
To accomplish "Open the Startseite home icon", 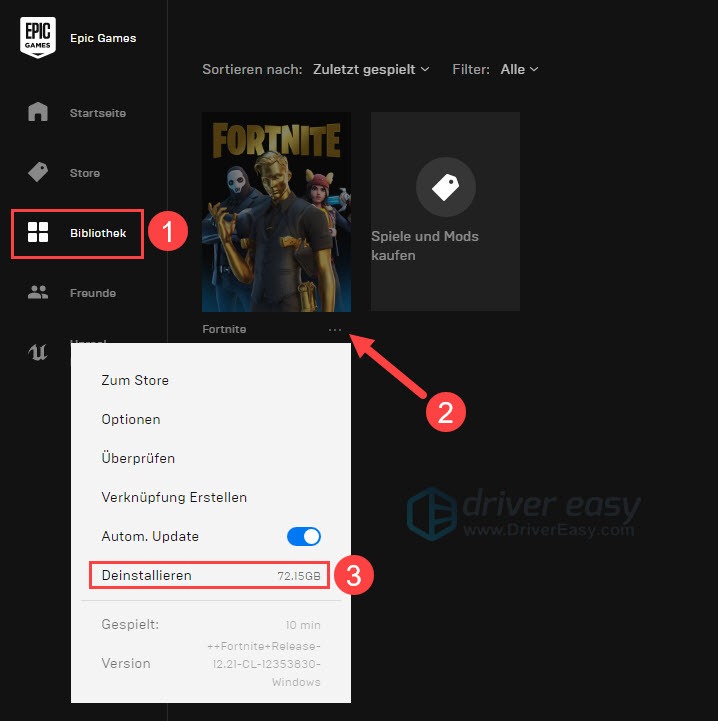I will pos(38,112).
